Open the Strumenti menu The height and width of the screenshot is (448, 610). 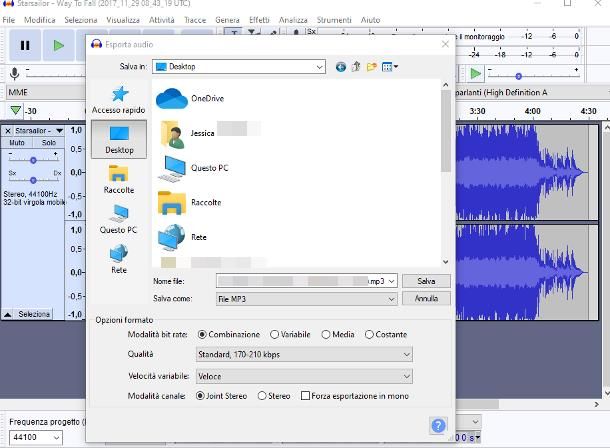[334, 20]
